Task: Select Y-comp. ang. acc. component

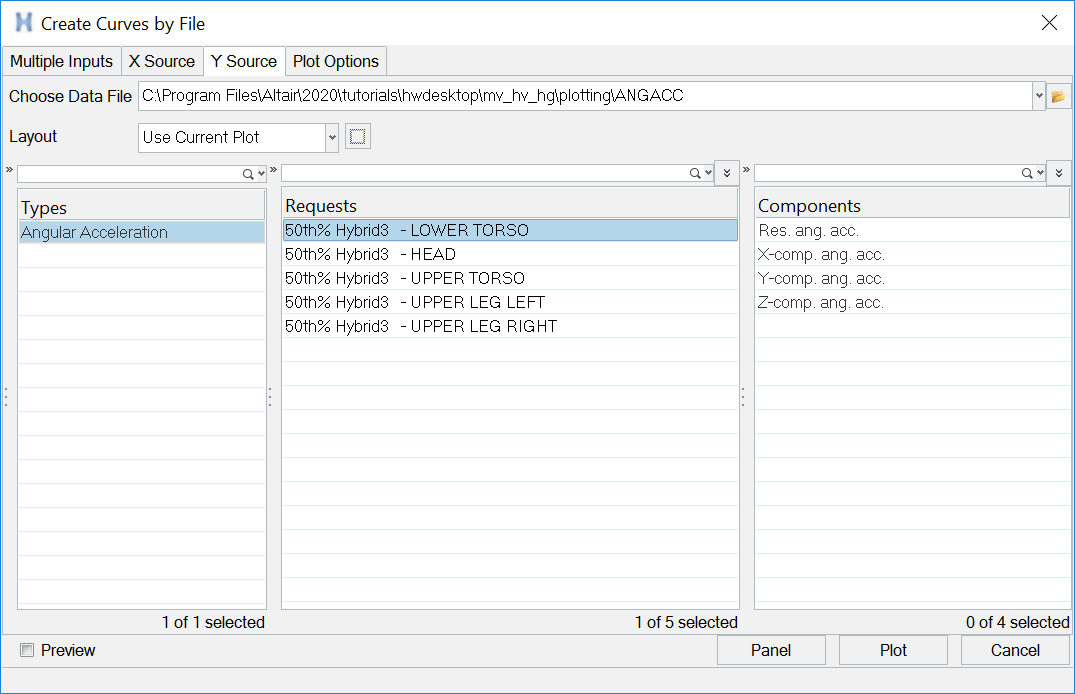Action: click(913, 278)
